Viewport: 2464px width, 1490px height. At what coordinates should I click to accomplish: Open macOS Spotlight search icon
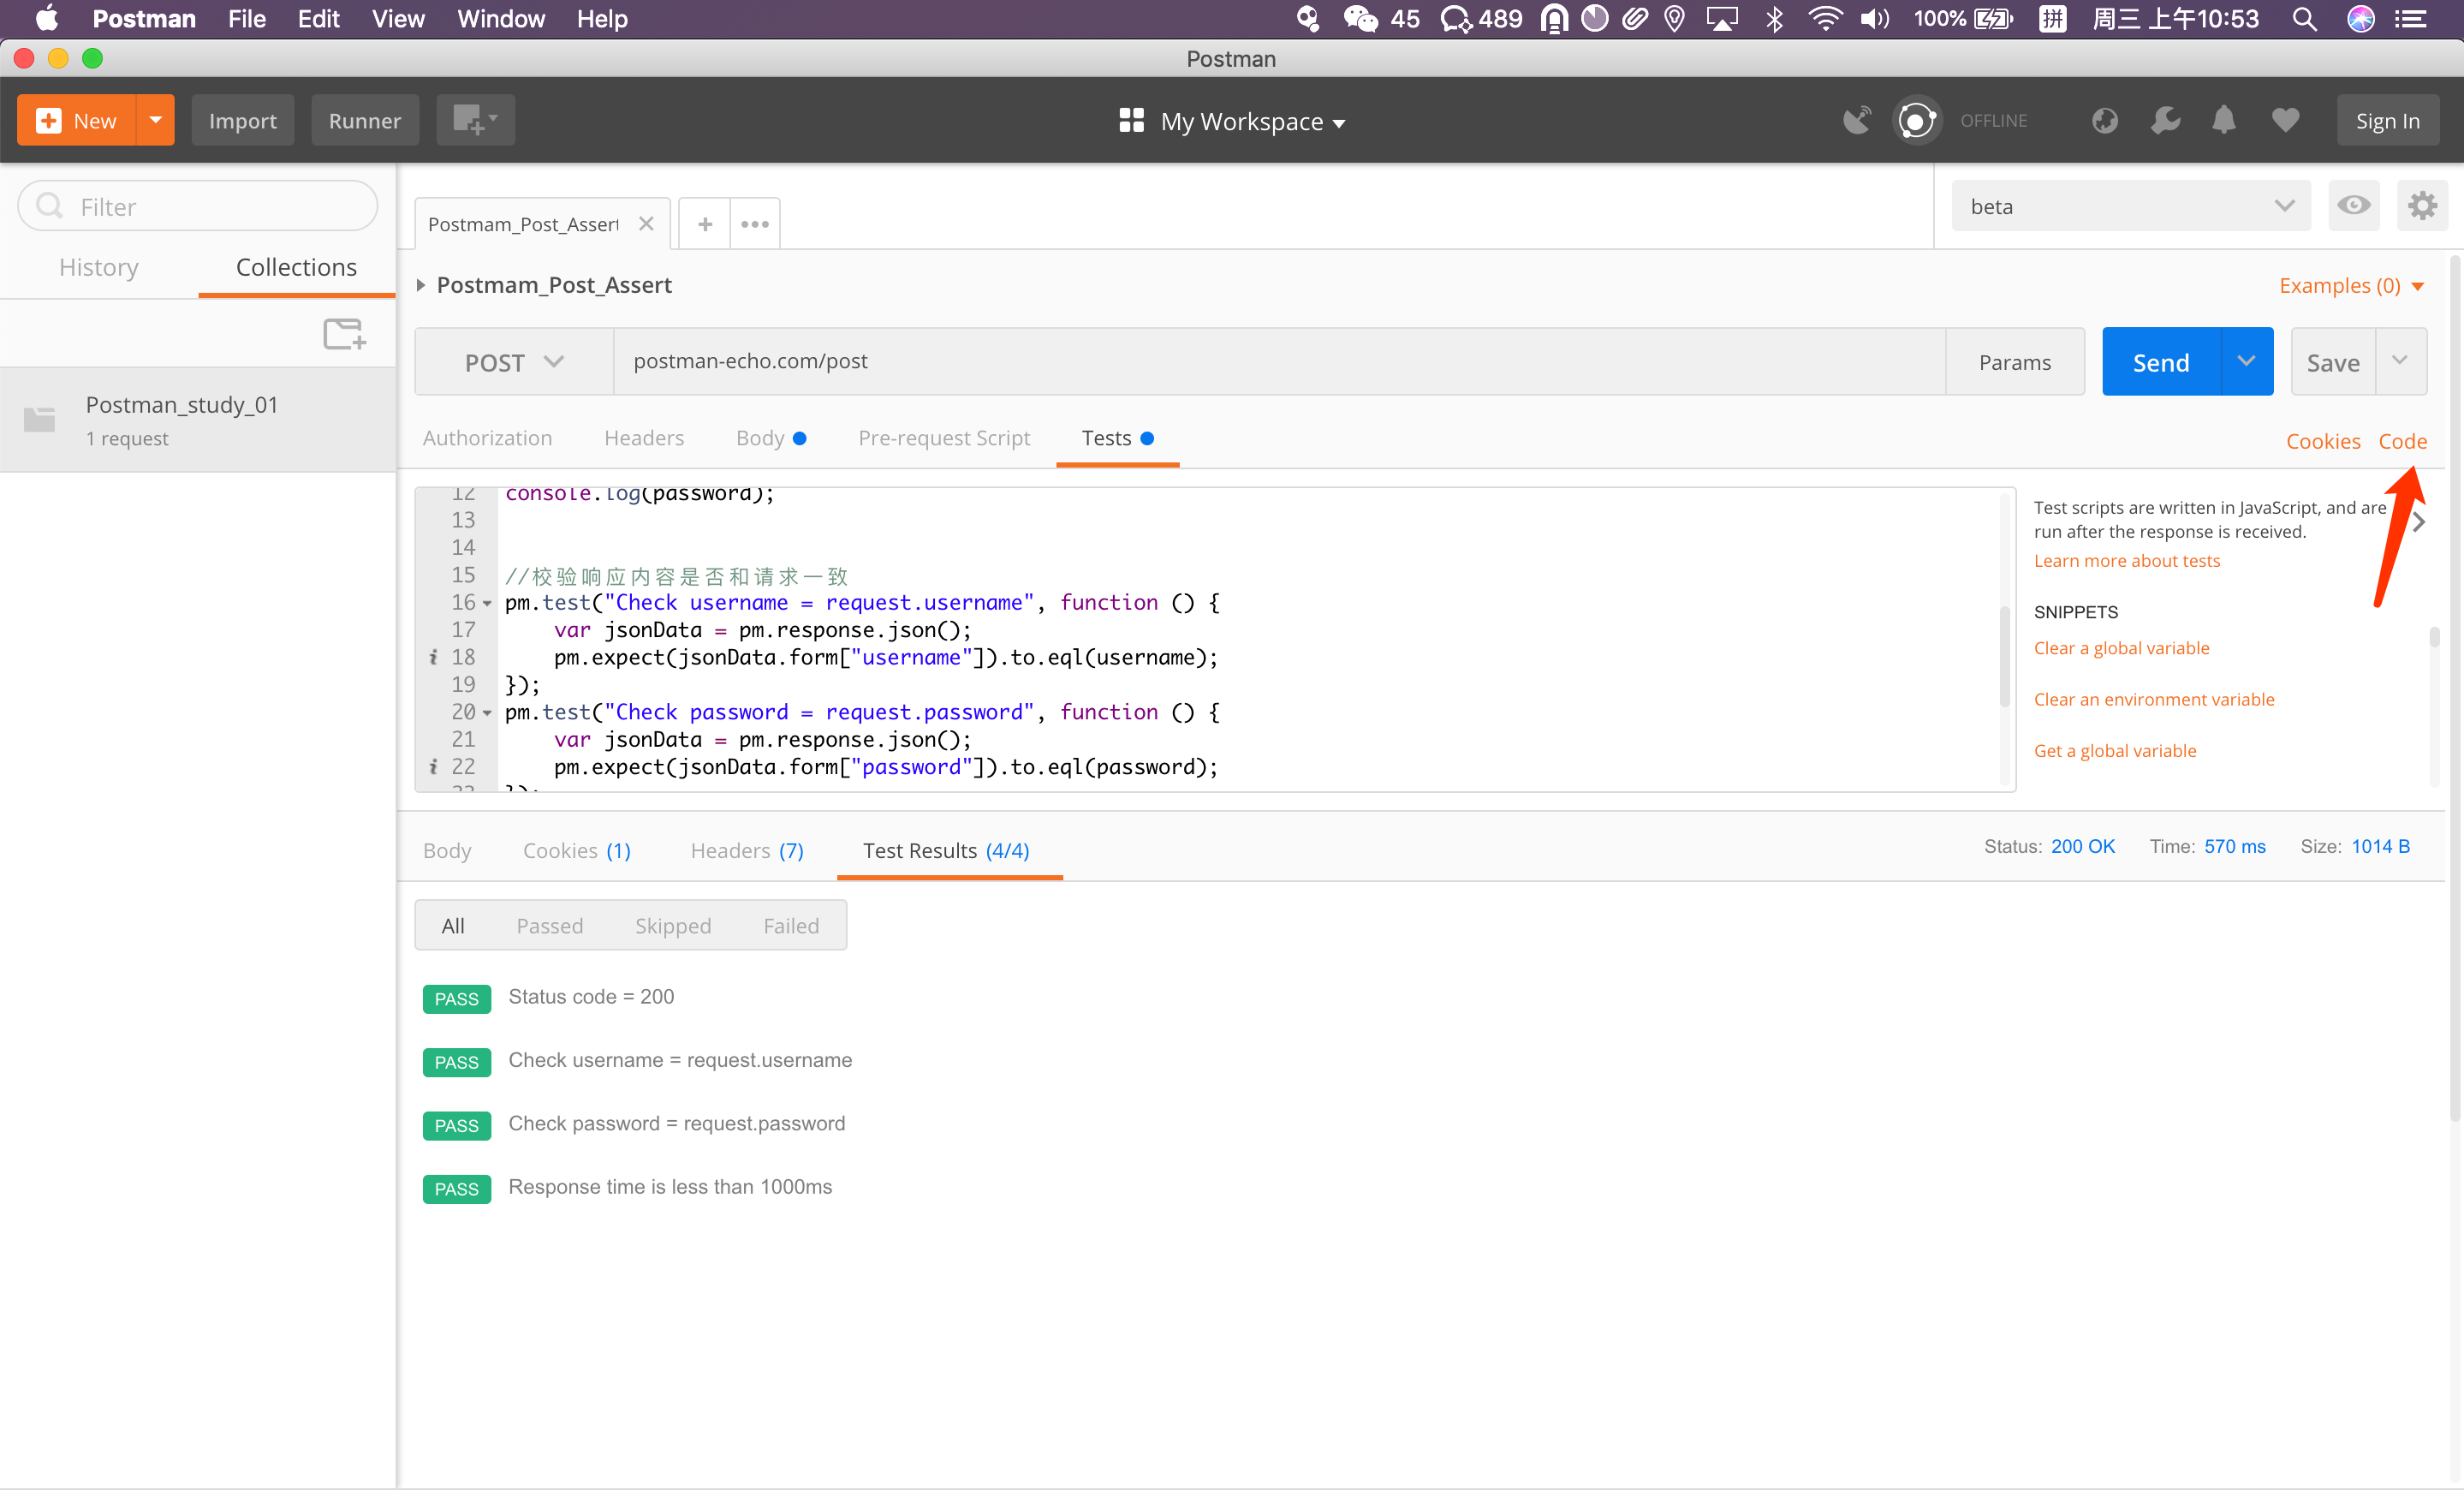pyautogui.click(x=2304, y=19)
